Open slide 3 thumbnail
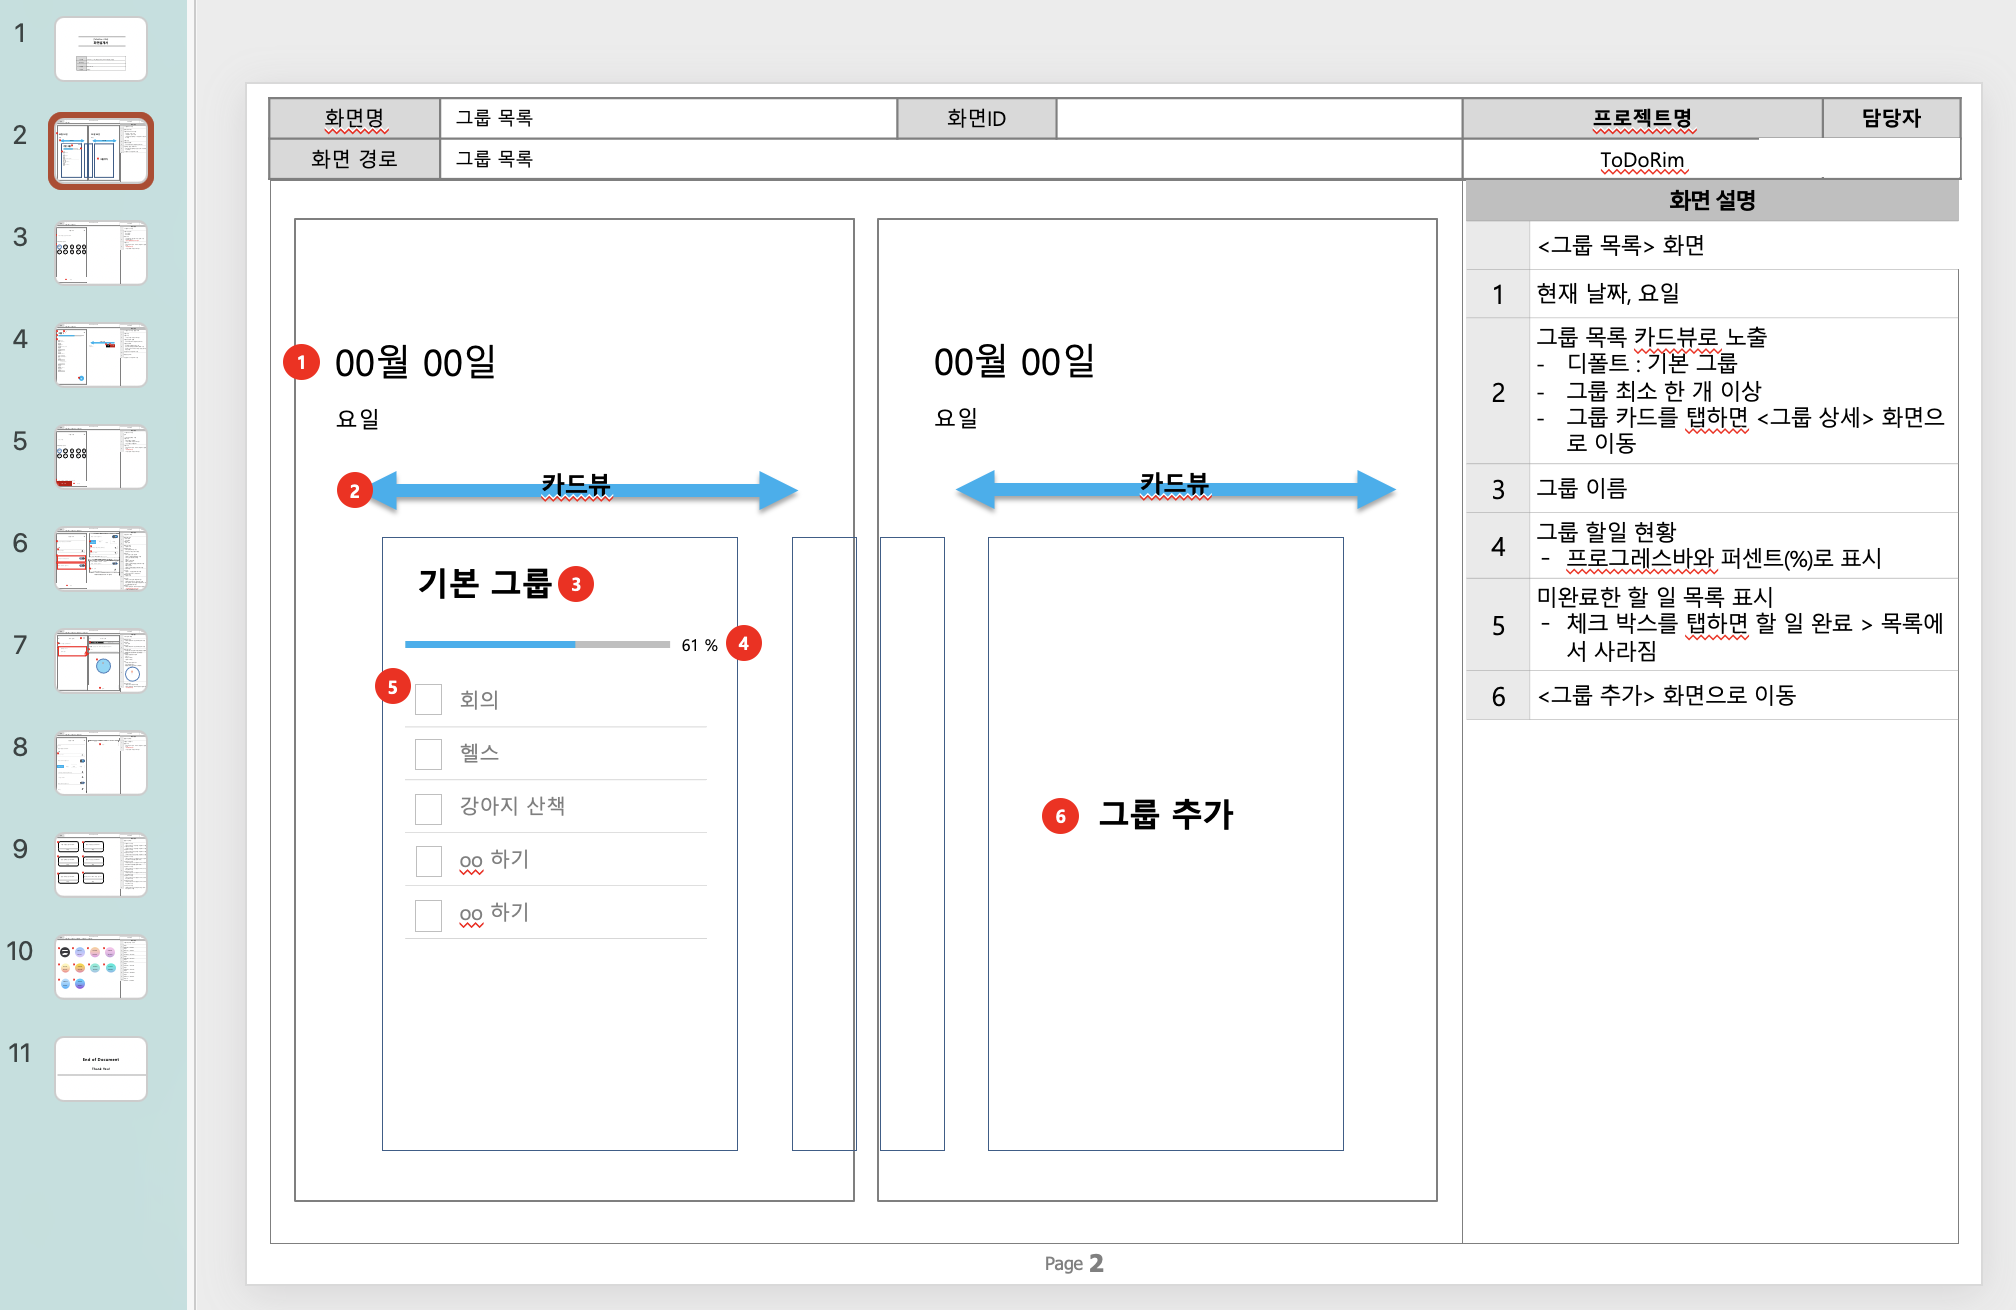This screenshot has width=2016, height=1310. pyautogui.click(x=101, y=253)
